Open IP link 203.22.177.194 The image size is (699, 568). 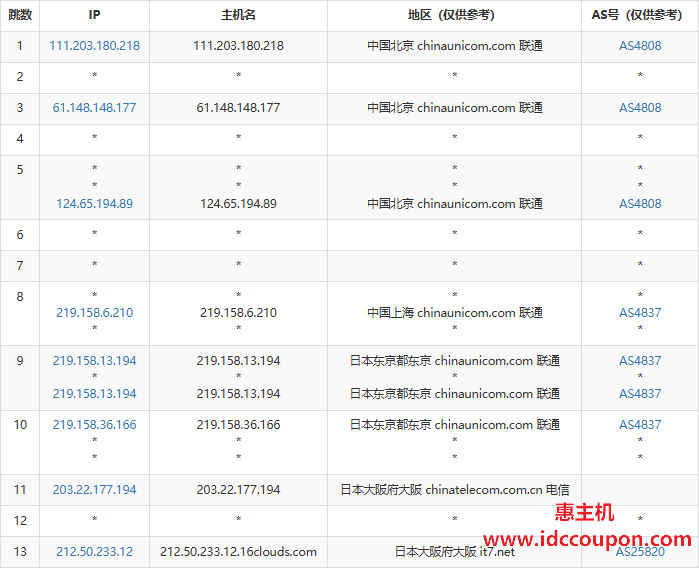(x=95, y=490)
